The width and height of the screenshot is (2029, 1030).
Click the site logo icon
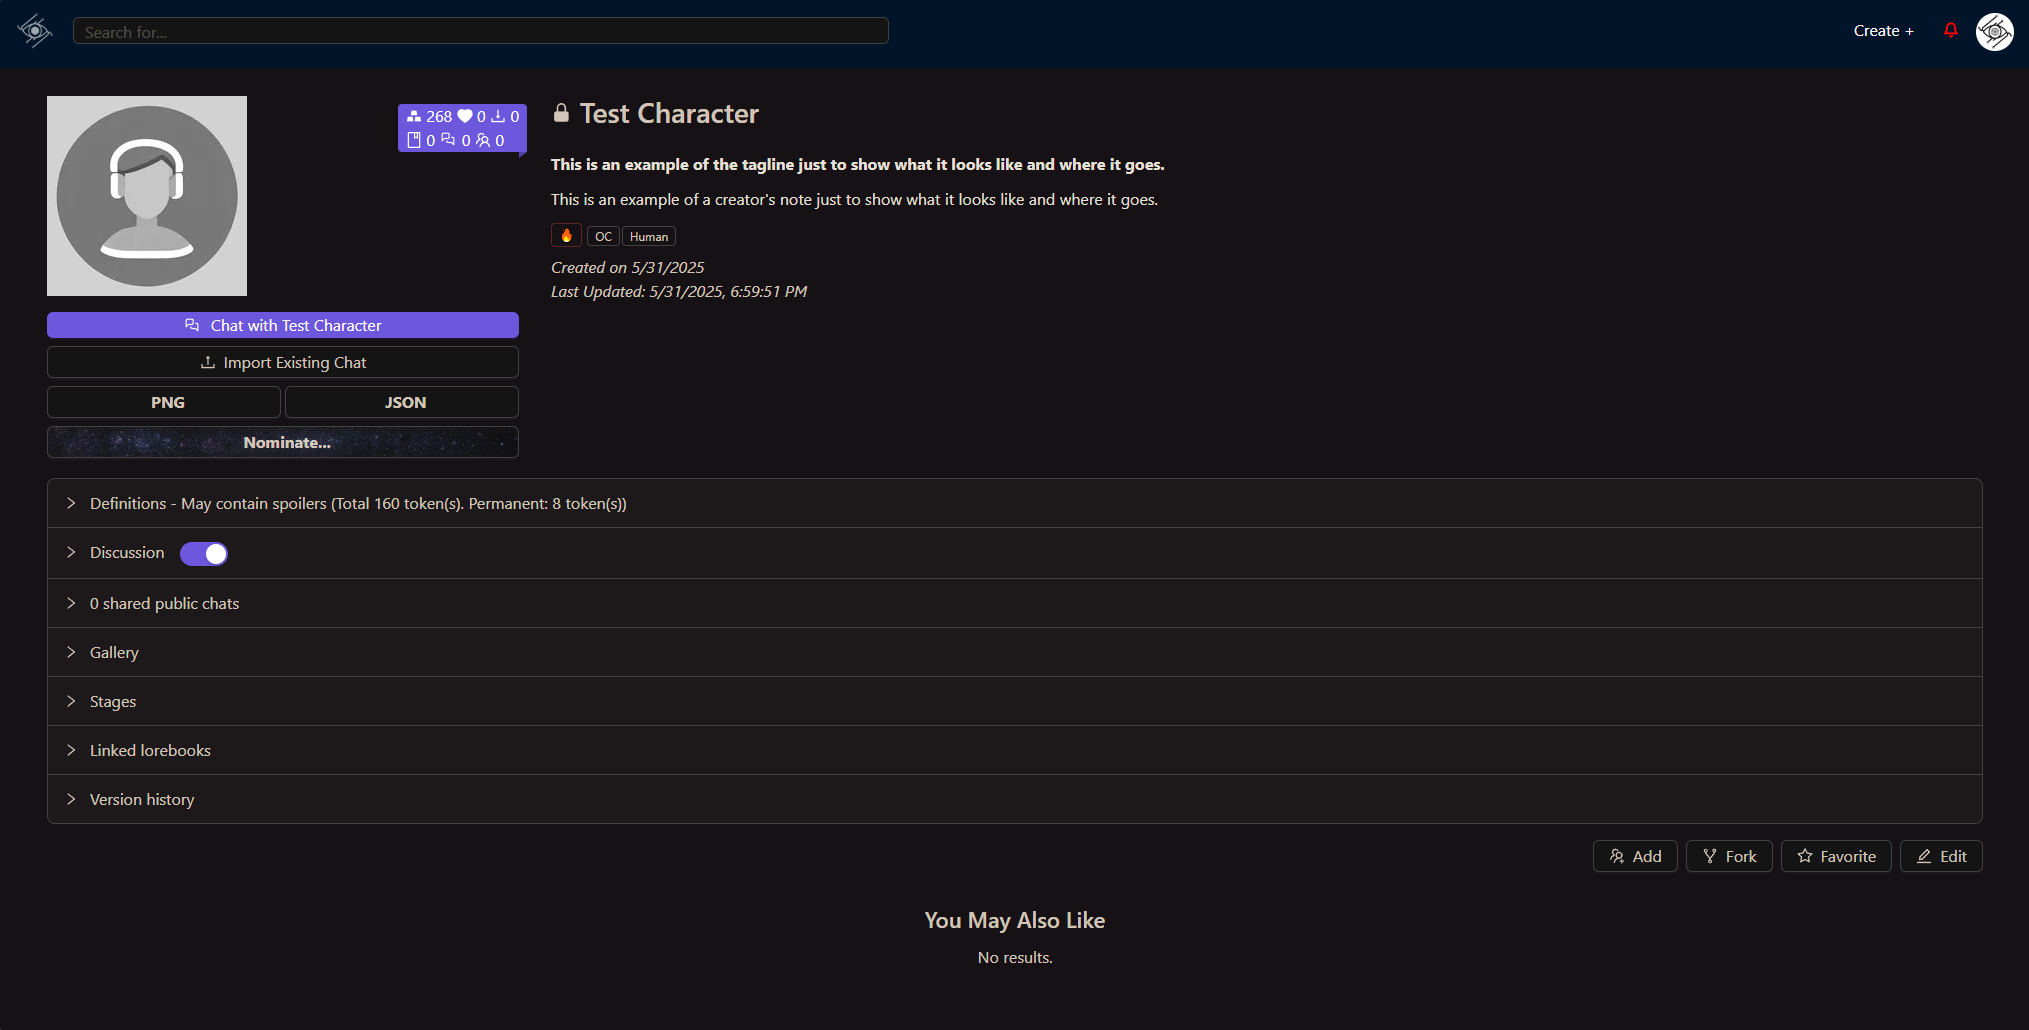[x=34, y=31]
